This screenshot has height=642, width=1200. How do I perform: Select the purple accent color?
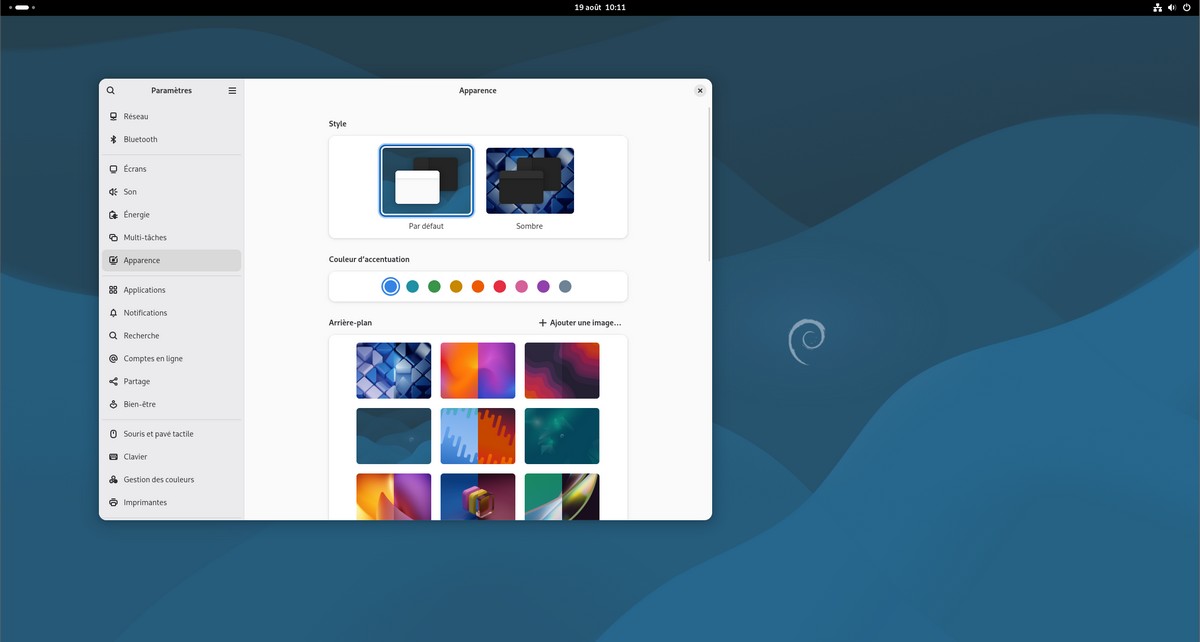(542, 286)
